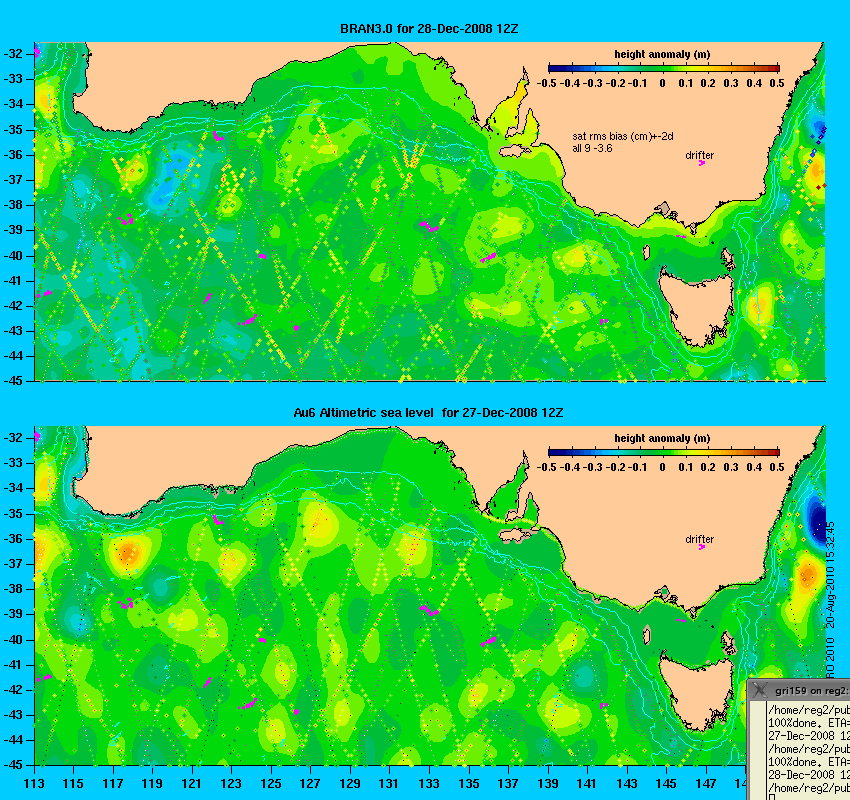The height and width of the screenshot is (800, 850).
Task: Click the terminal window's left scrollbar
Action: tap(758, 750)
